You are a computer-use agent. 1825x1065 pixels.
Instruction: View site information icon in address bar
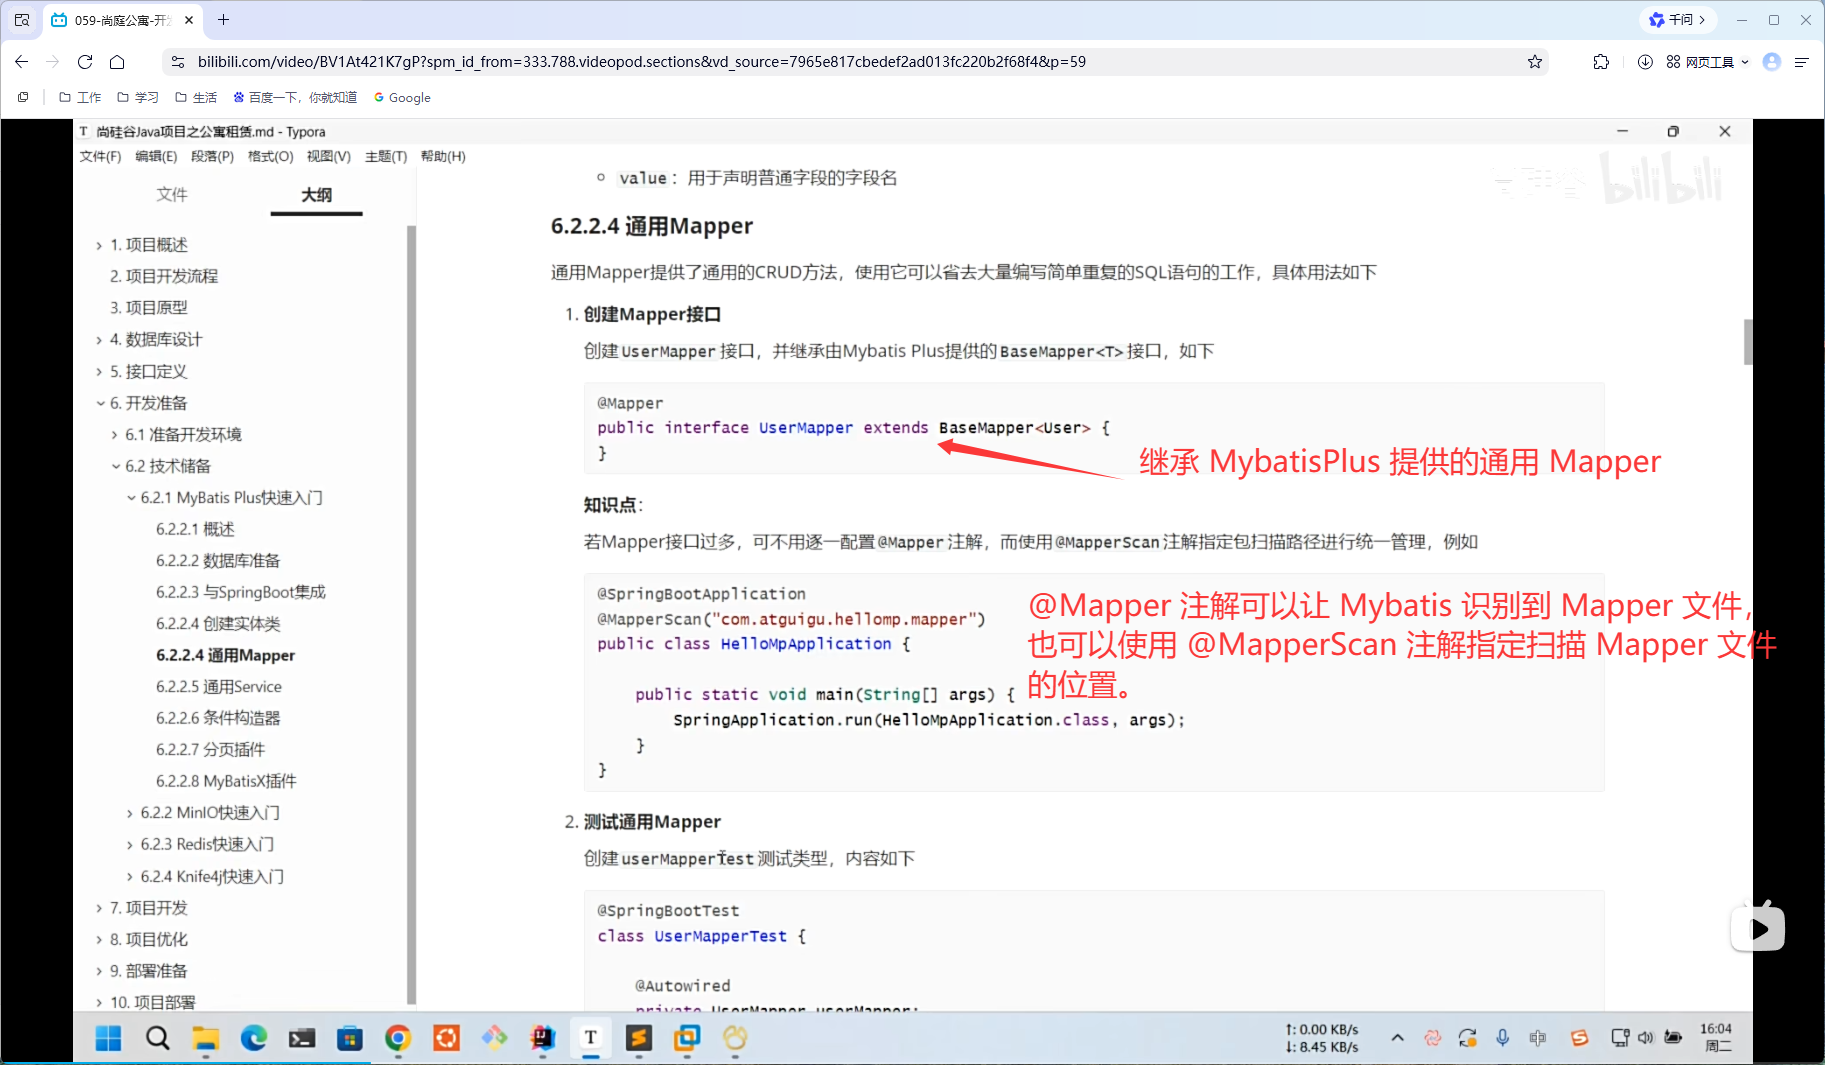coord(178,62)
